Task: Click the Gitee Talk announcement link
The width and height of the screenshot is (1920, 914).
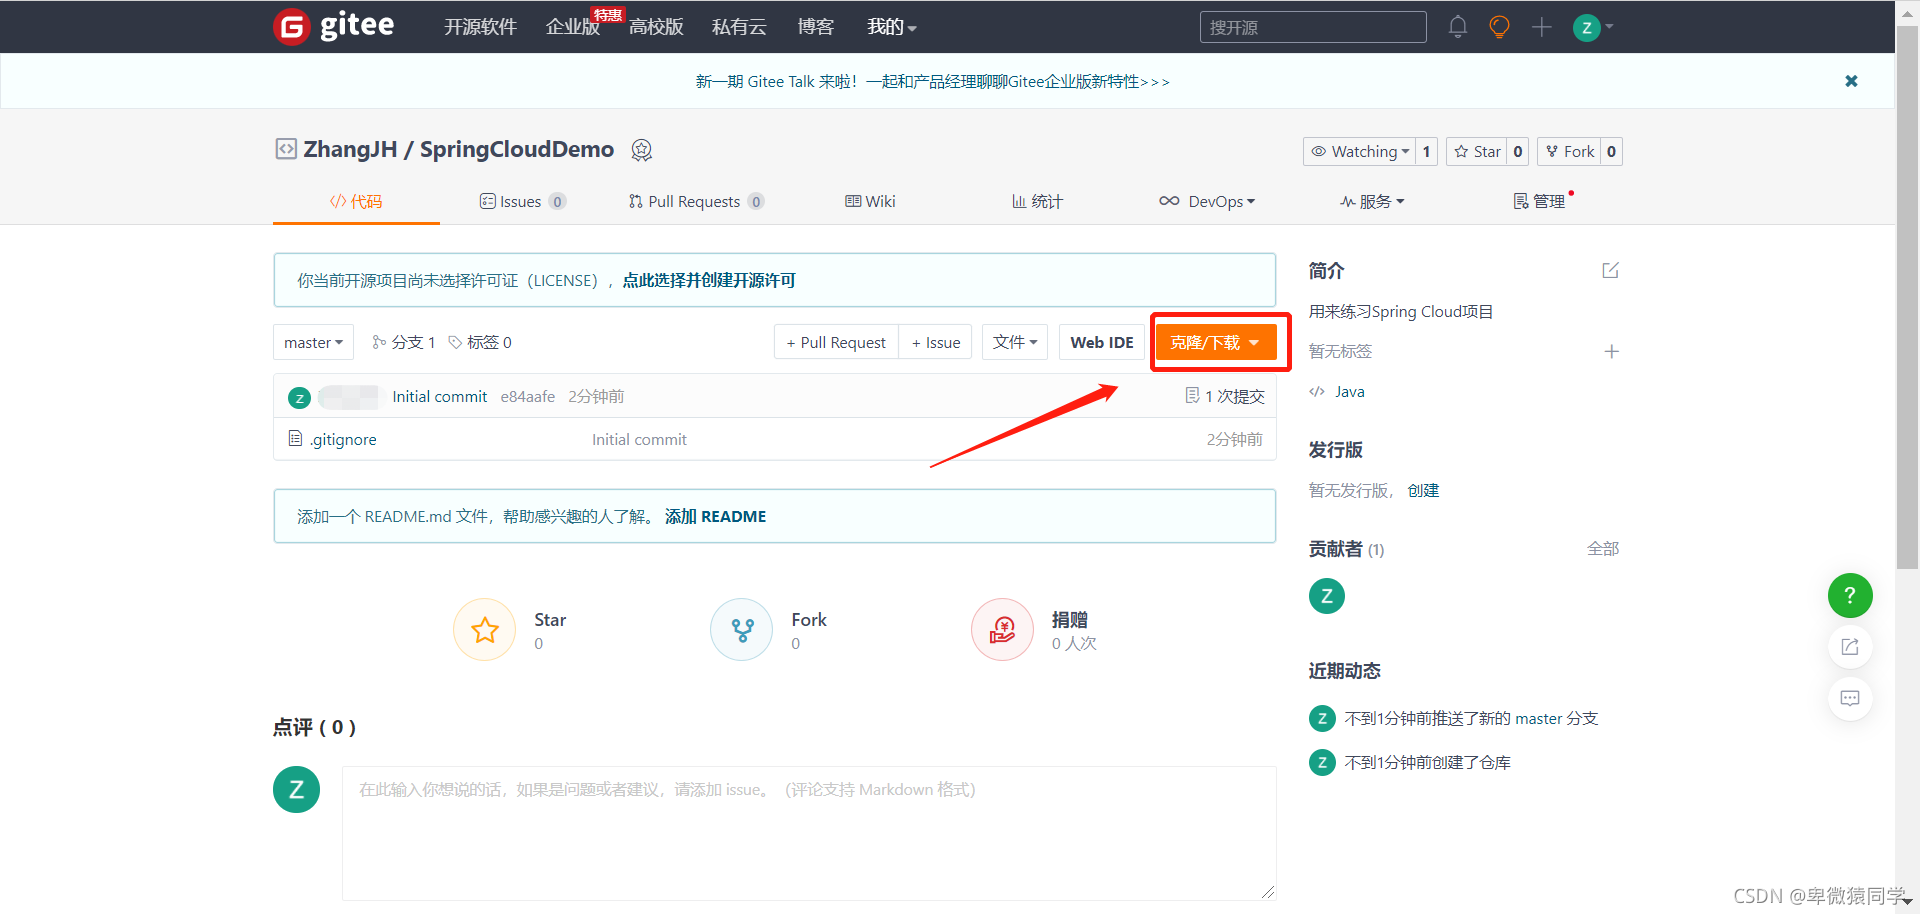Action: click(933, 81)
